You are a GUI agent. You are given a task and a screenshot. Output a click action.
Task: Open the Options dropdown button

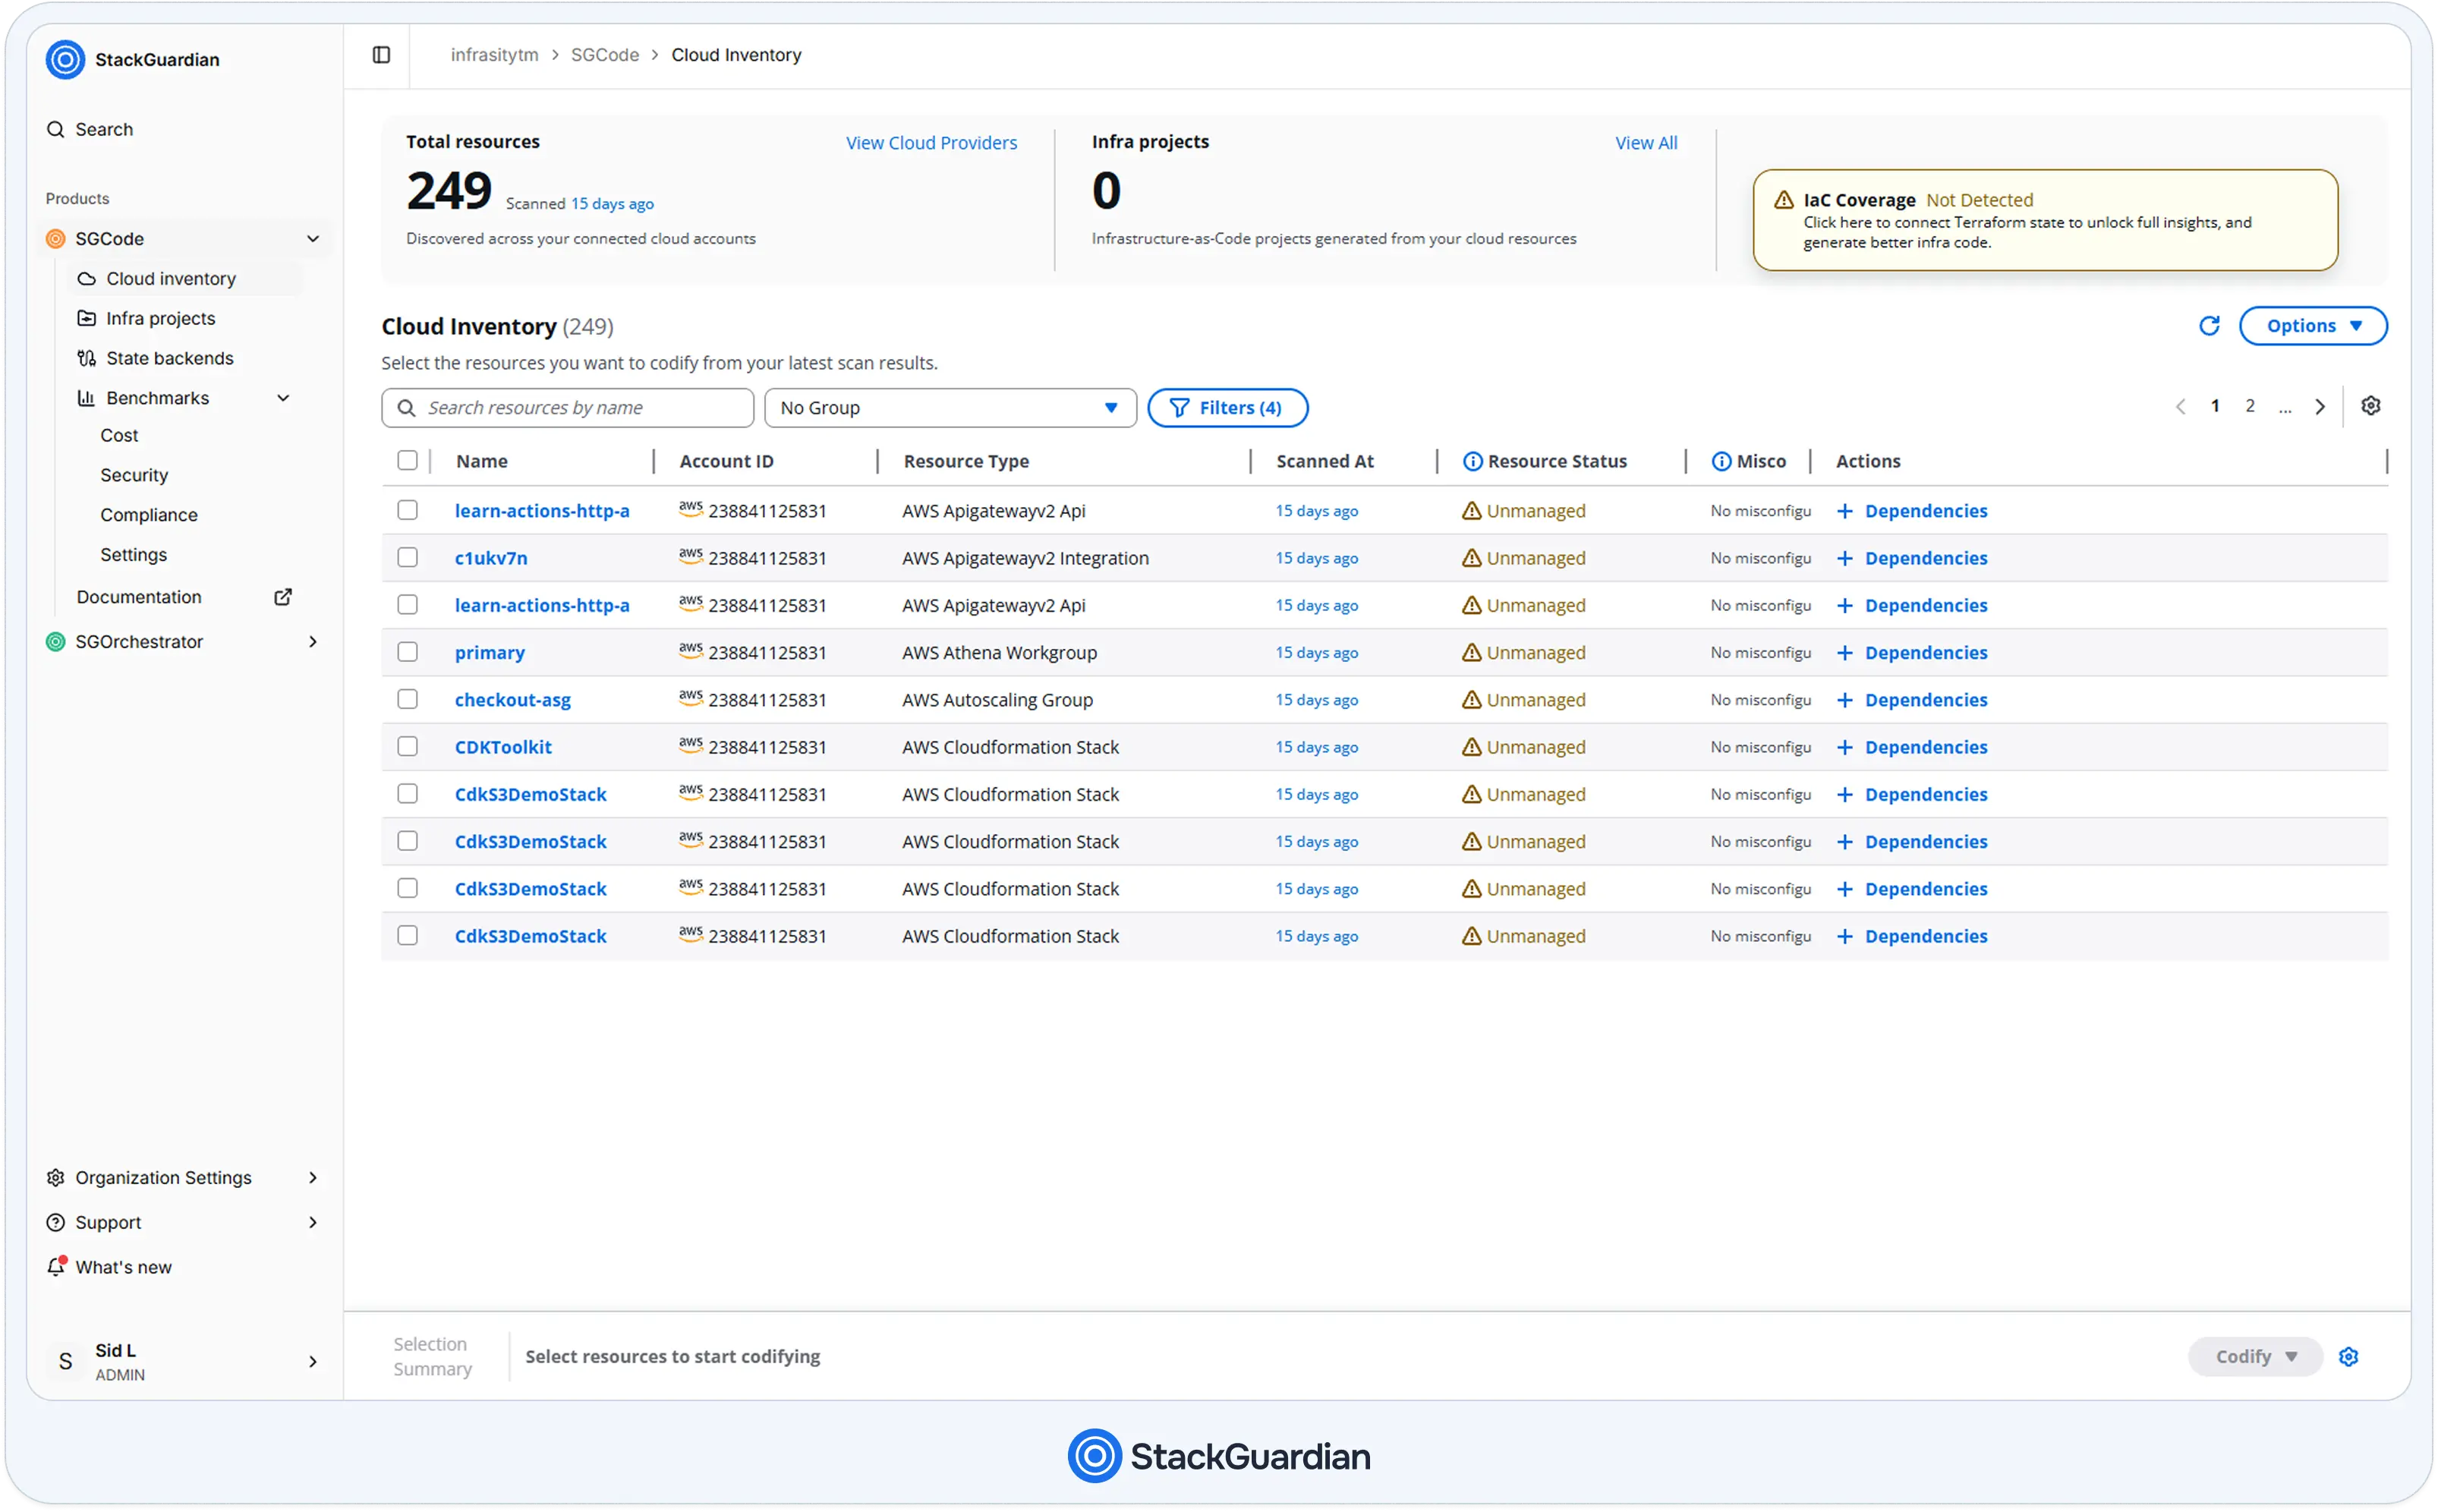click(2312, 326)
